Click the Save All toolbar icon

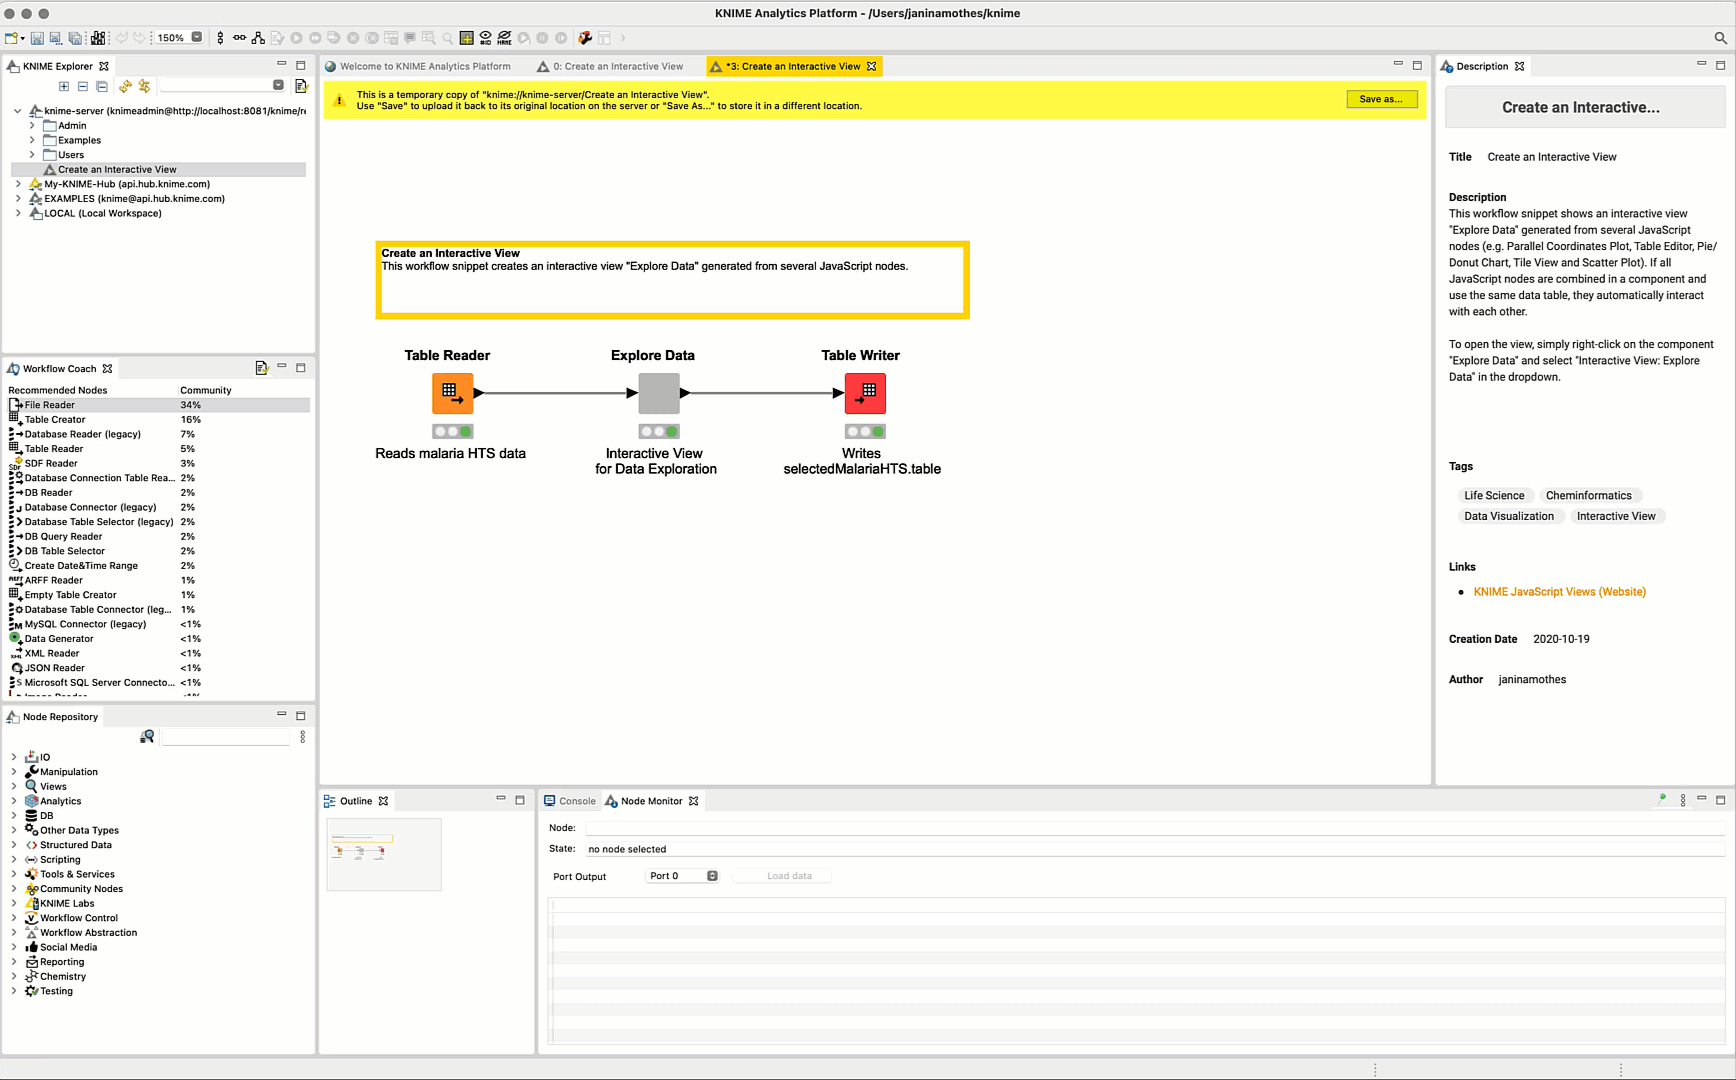pyautogui.click(x=75, y=38)
